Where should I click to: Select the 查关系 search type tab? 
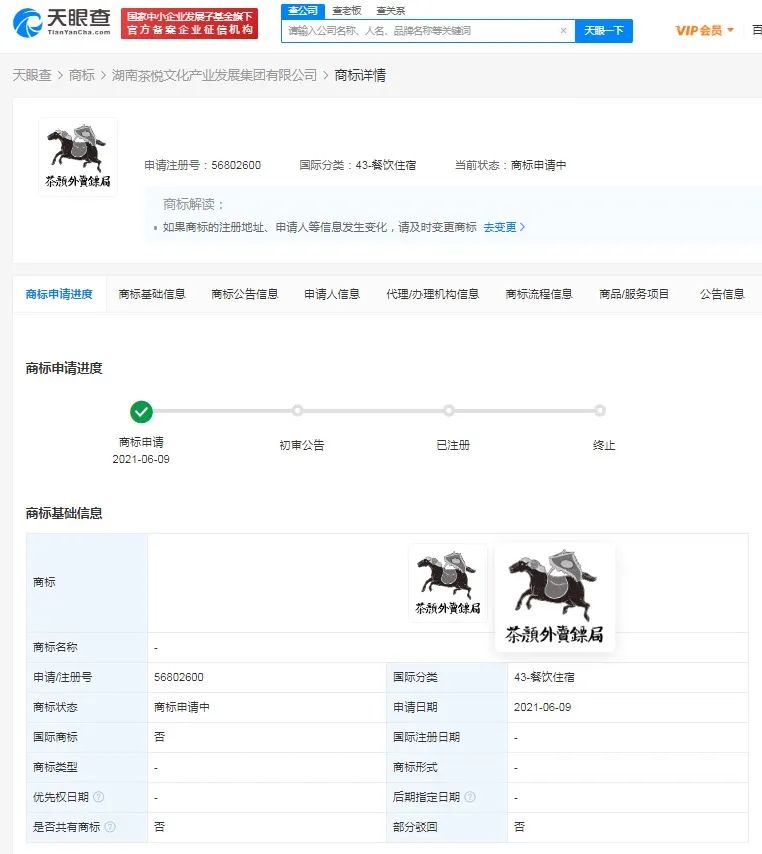click(391, 10)
